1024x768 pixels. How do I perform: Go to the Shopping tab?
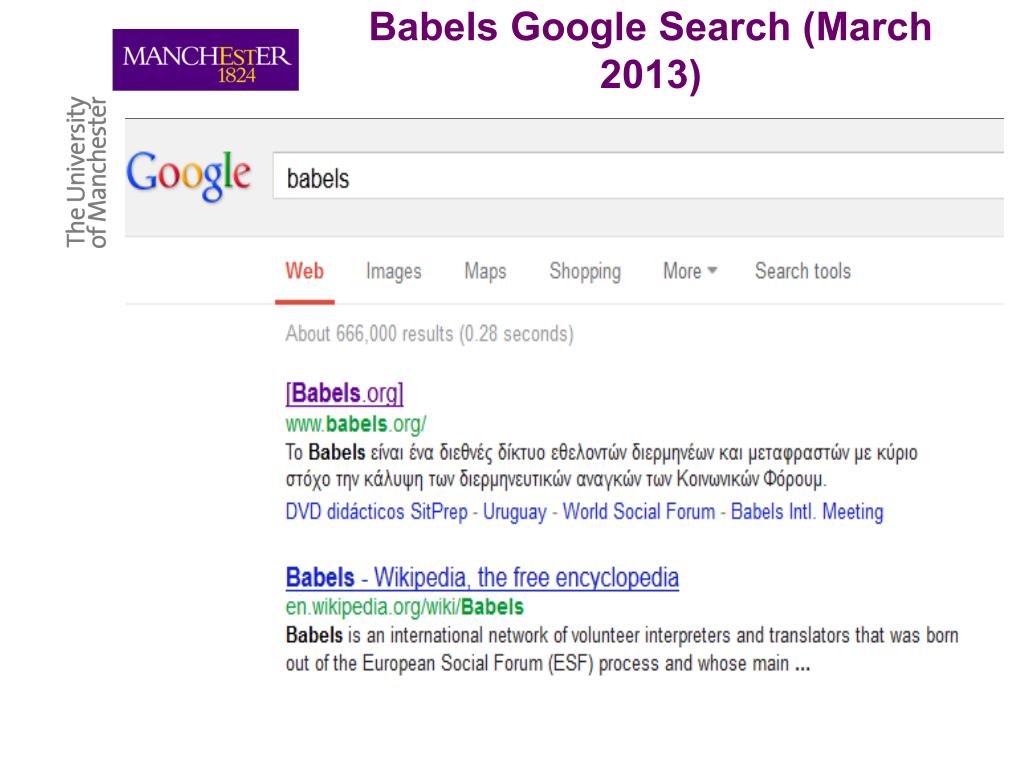(x=585, y=271)
